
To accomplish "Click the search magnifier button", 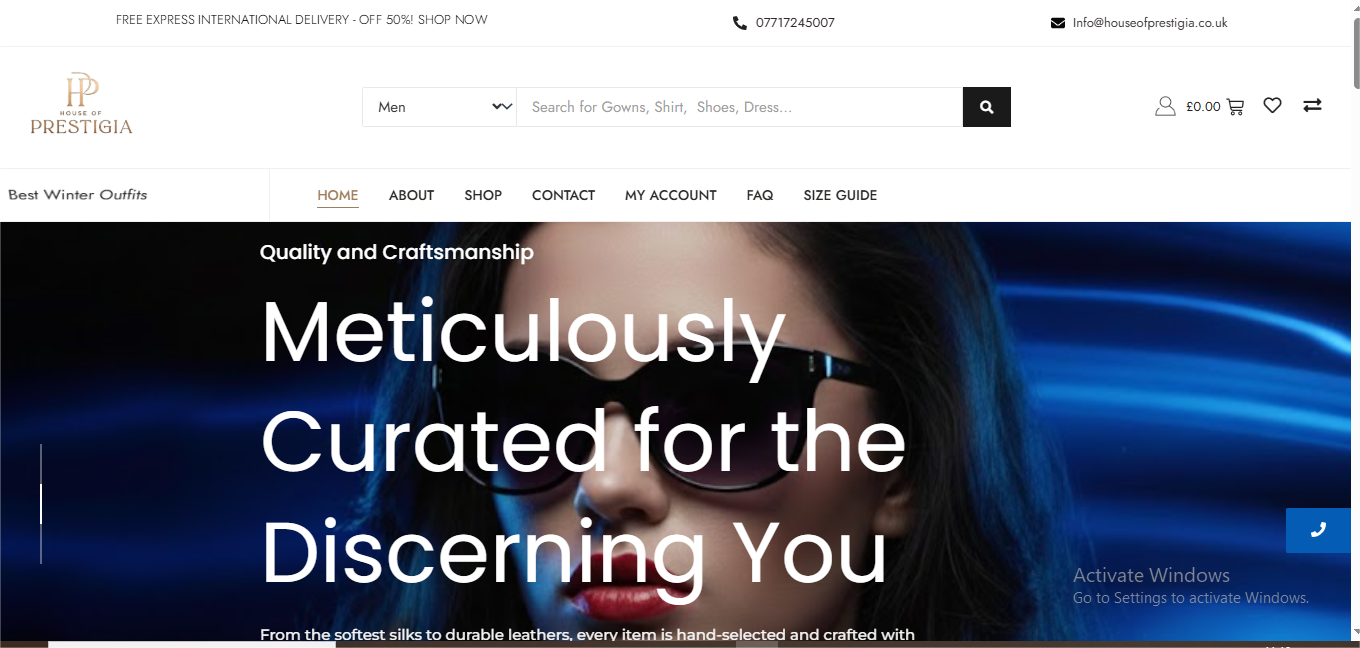I will [987, 107].
